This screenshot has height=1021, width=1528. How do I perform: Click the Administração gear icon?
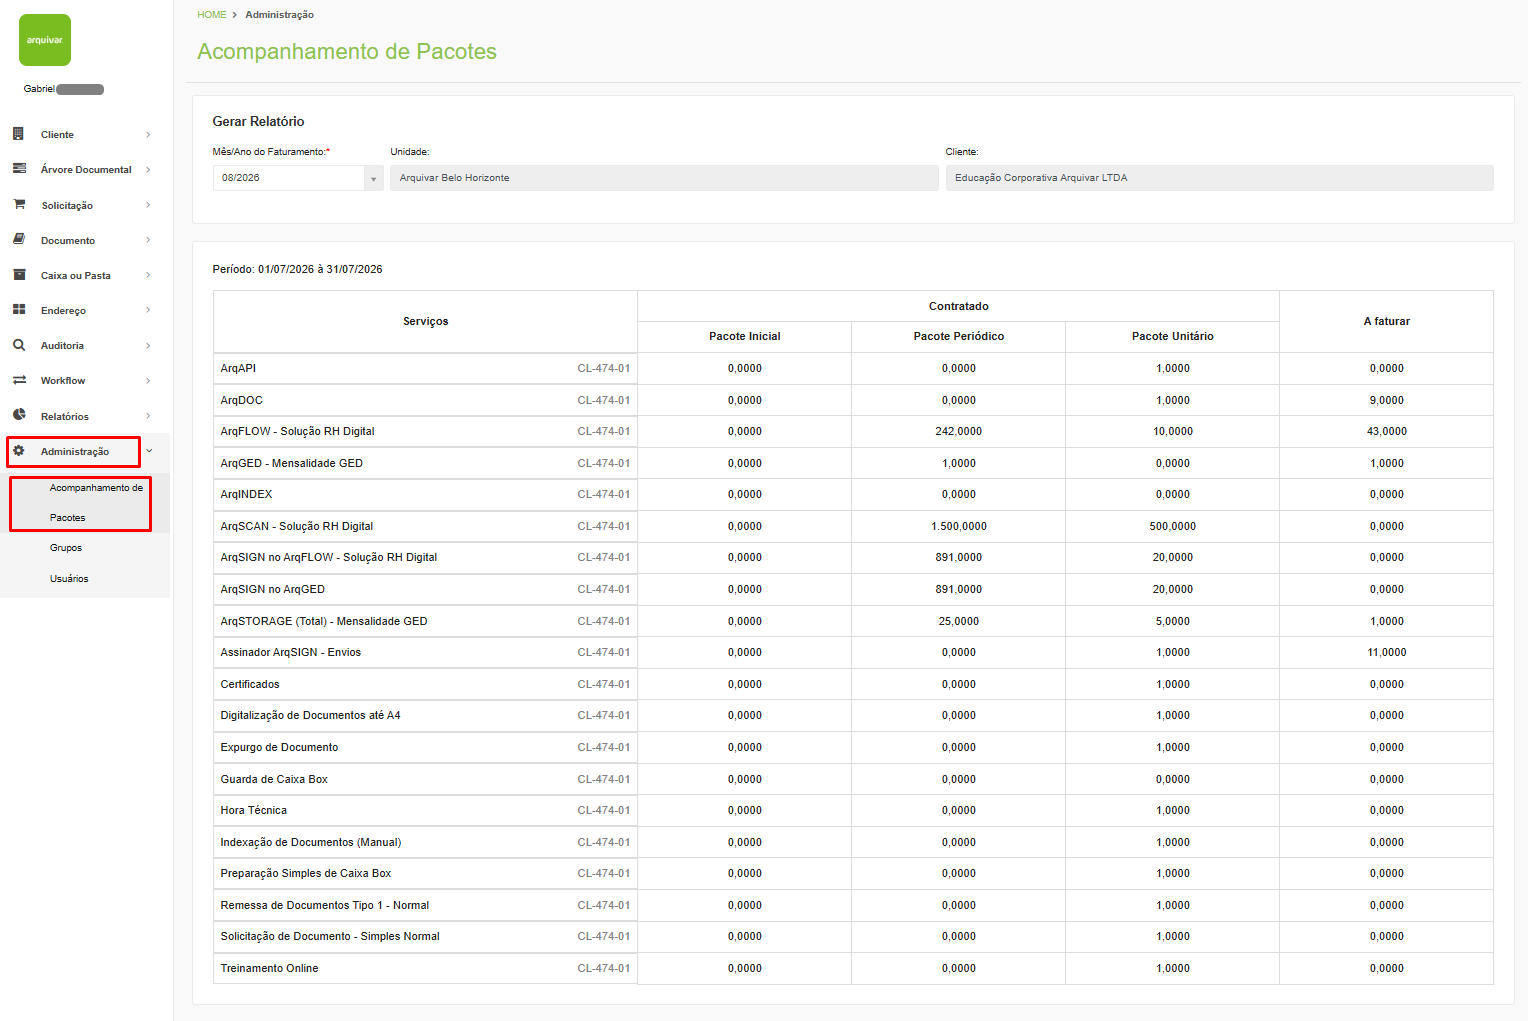pyautogui.click(x=19, y=451)
